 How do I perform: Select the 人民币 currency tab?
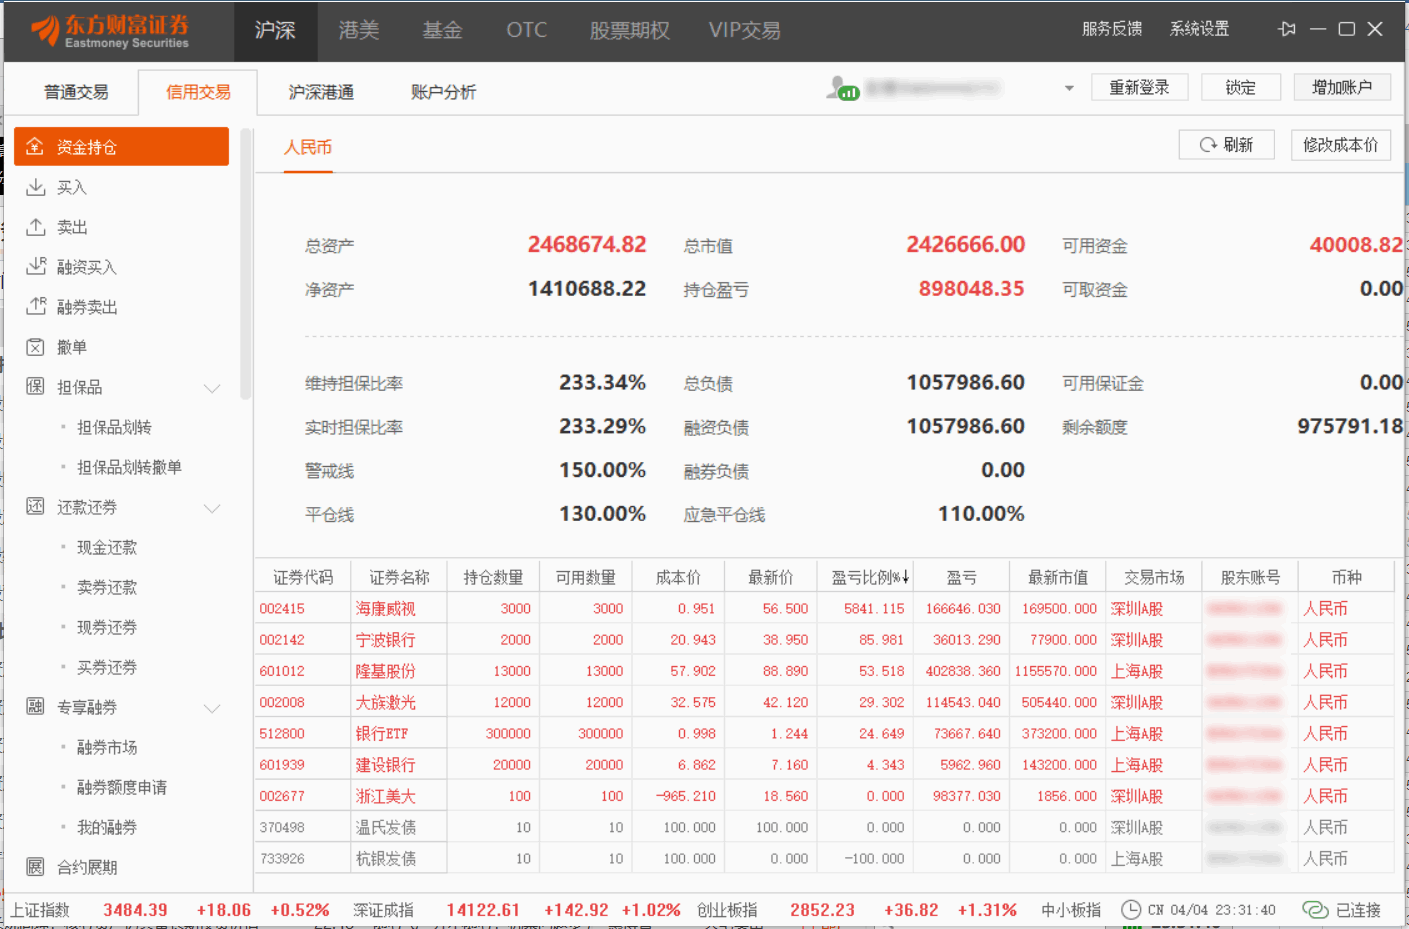308,147
